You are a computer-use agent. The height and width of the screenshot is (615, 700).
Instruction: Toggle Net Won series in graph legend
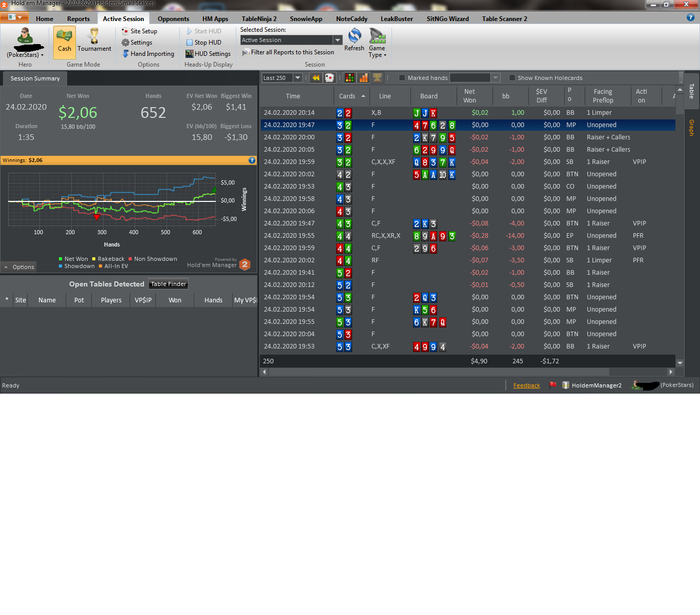pos(73,259)
